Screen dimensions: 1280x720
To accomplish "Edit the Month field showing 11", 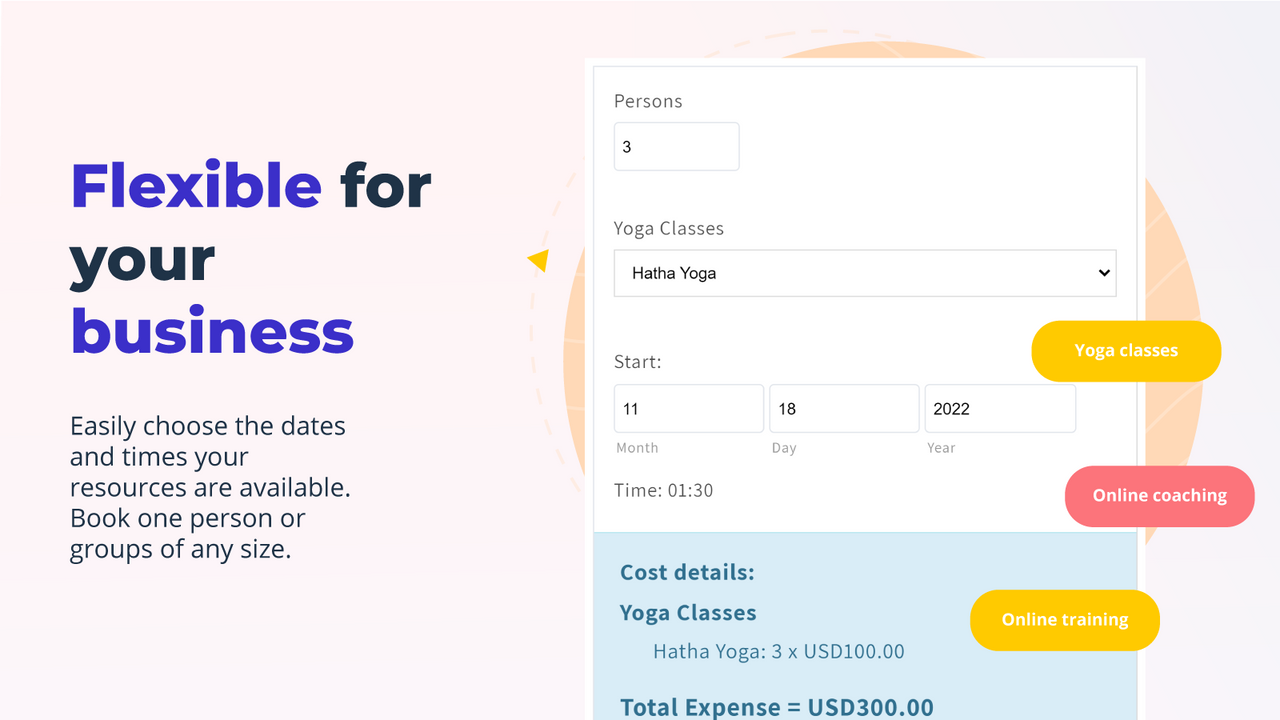I will pyautogui.click(x=688, y=408).
